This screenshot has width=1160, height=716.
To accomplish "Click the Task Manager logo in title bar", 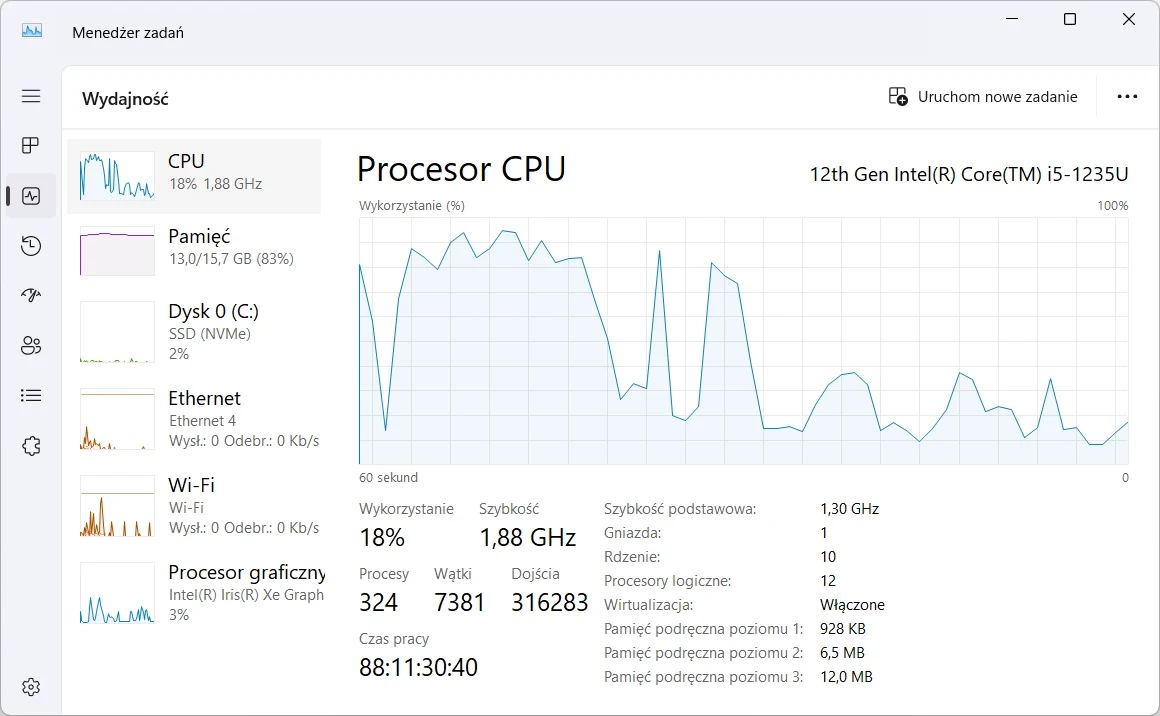I will coord(31,31).
